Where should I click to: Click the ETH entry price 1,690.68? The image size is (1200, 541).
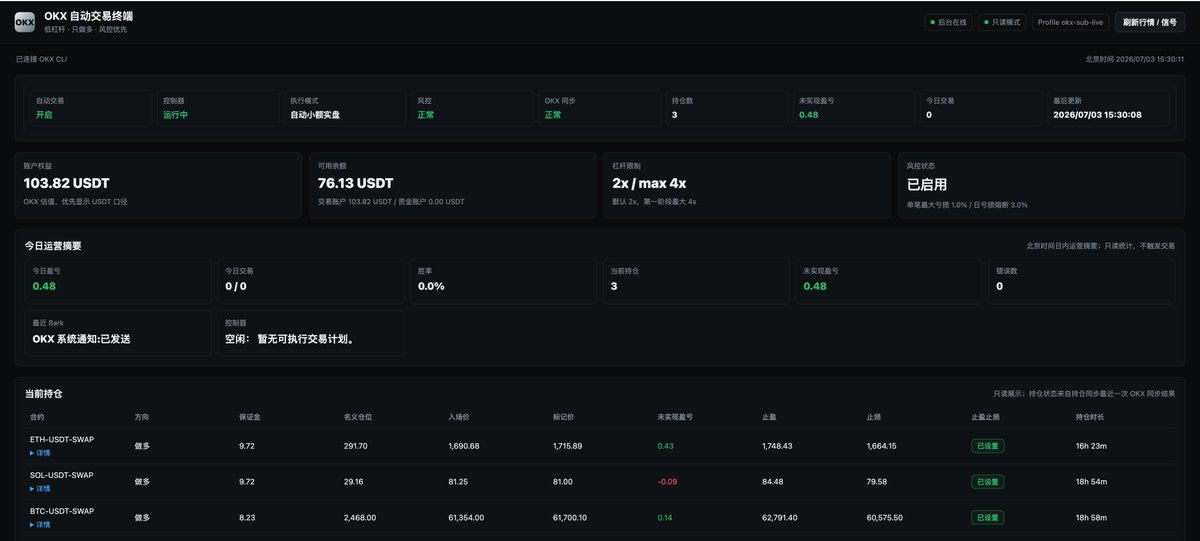464,446
